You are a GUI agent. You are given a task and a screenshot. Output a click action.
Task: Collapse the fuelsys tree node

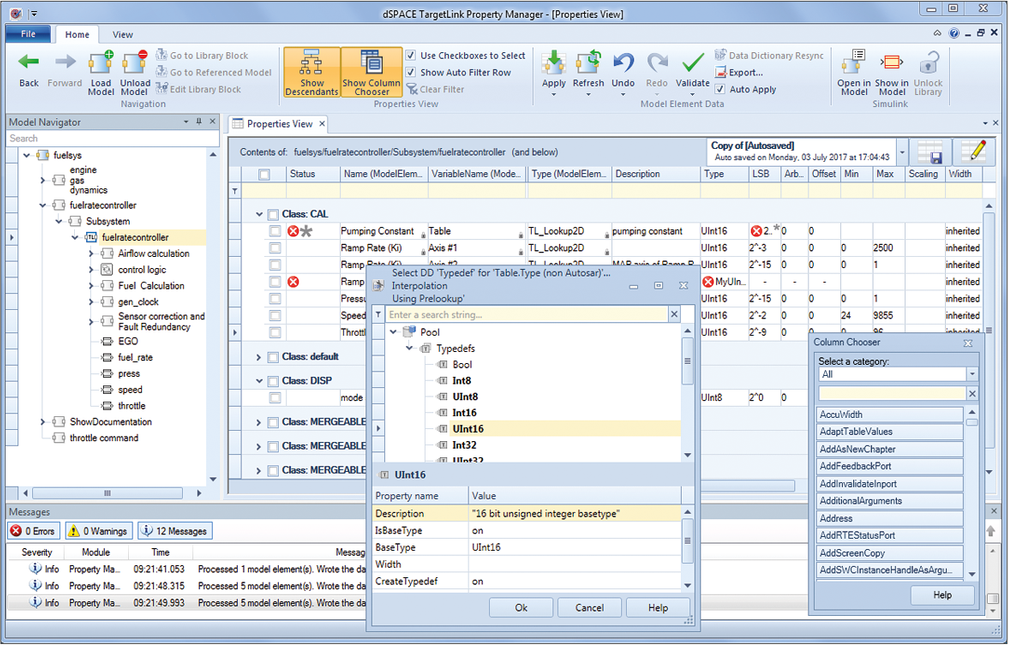click(x=26, y=155)
